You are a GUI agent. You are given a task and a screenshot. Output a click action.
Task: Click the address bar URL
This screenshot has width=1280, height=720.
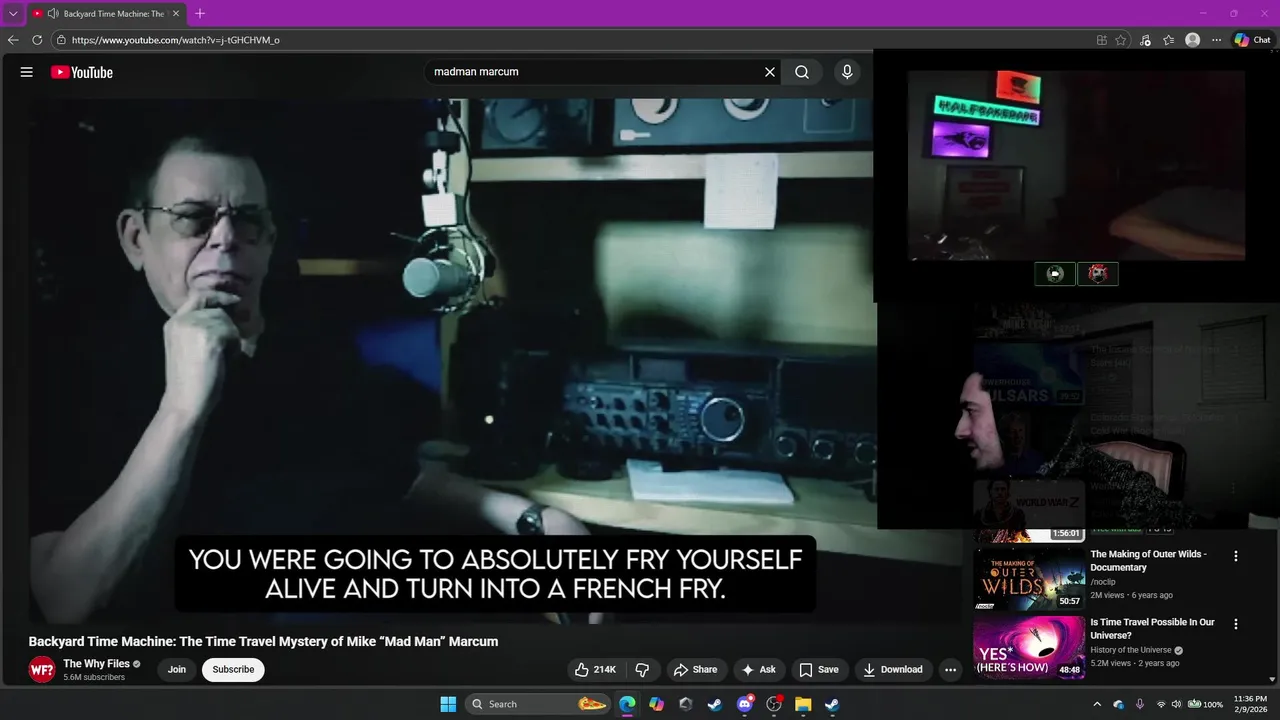click(x=176, y=40)
